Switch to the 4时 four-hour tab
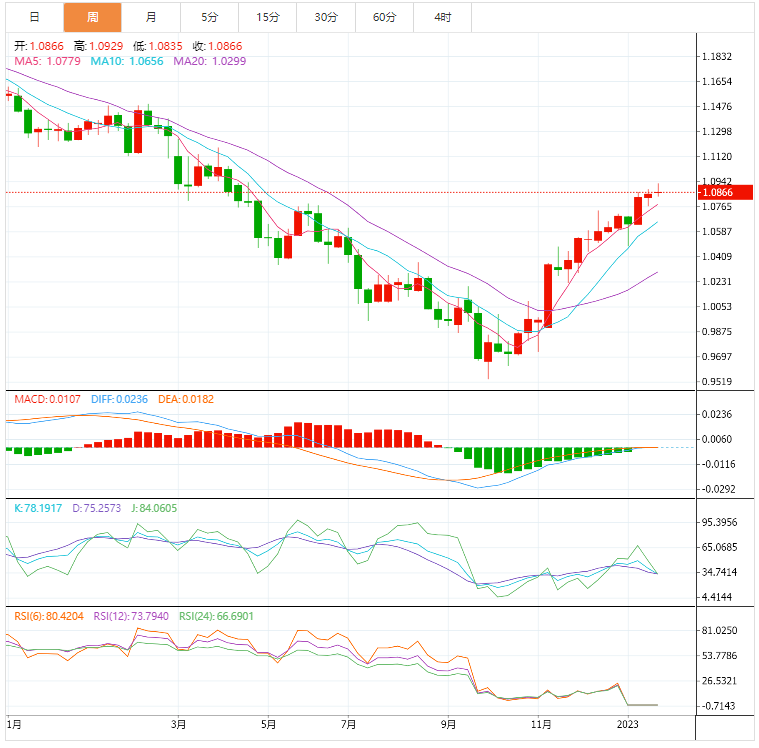 pyautogui.click(x=442, y=17)
